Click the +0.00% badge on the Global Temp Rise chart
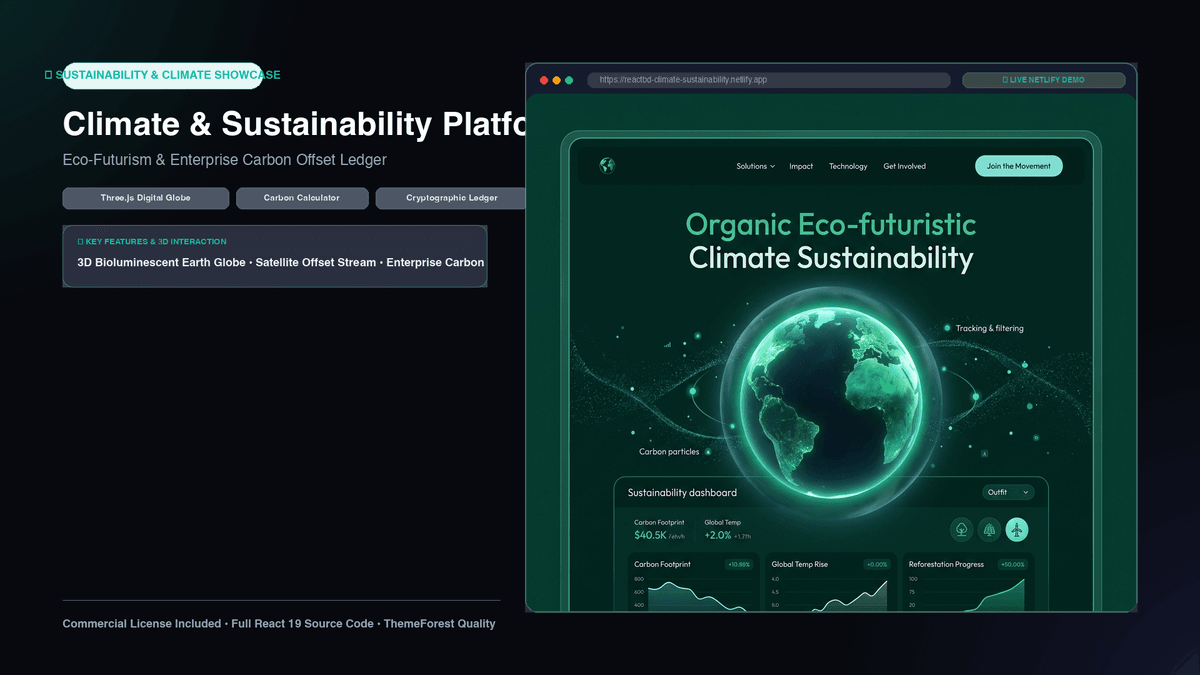This screenshot has width=1200, height=675. [877, 565]
